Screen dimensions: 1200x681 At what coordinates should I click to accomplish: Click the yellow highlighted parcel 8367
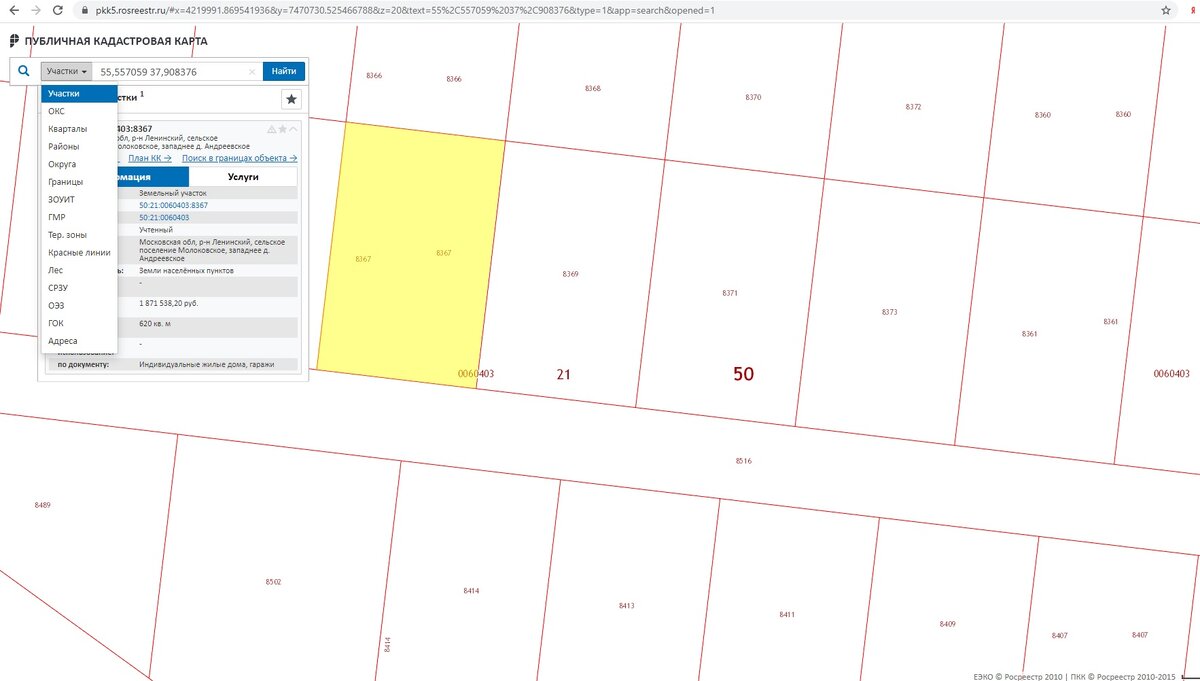(x=410, y=255)
